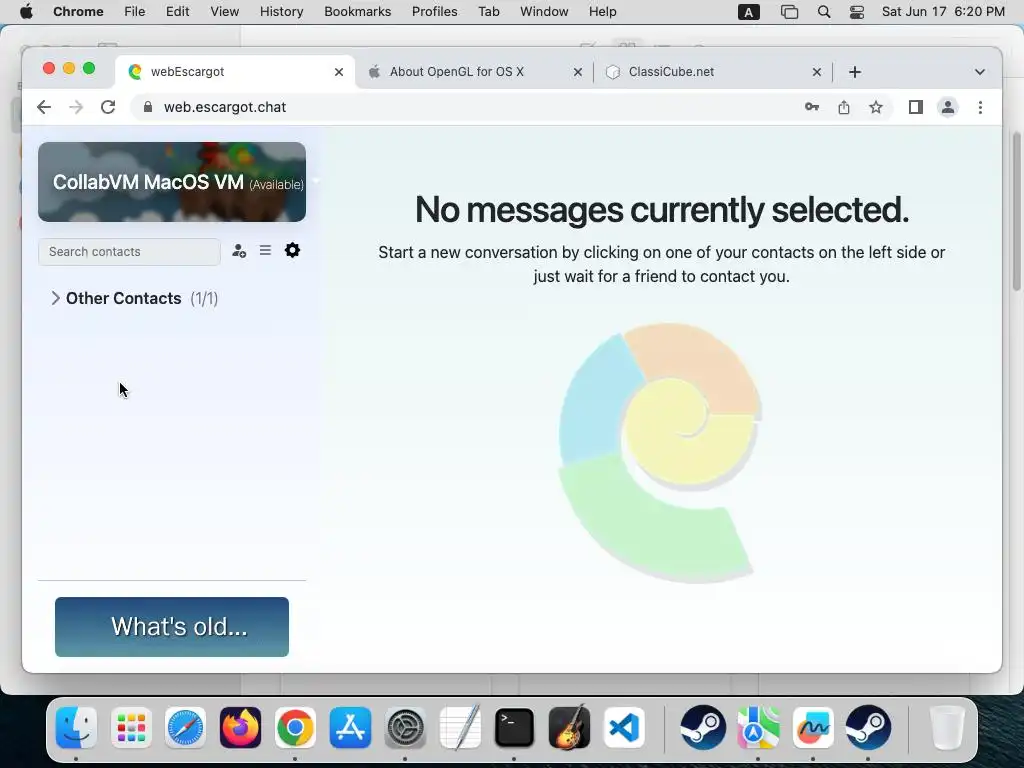This screenshot has height=768, width=1024.
Task: Launch GarageBand from the Dock
Action: point(569,728)
